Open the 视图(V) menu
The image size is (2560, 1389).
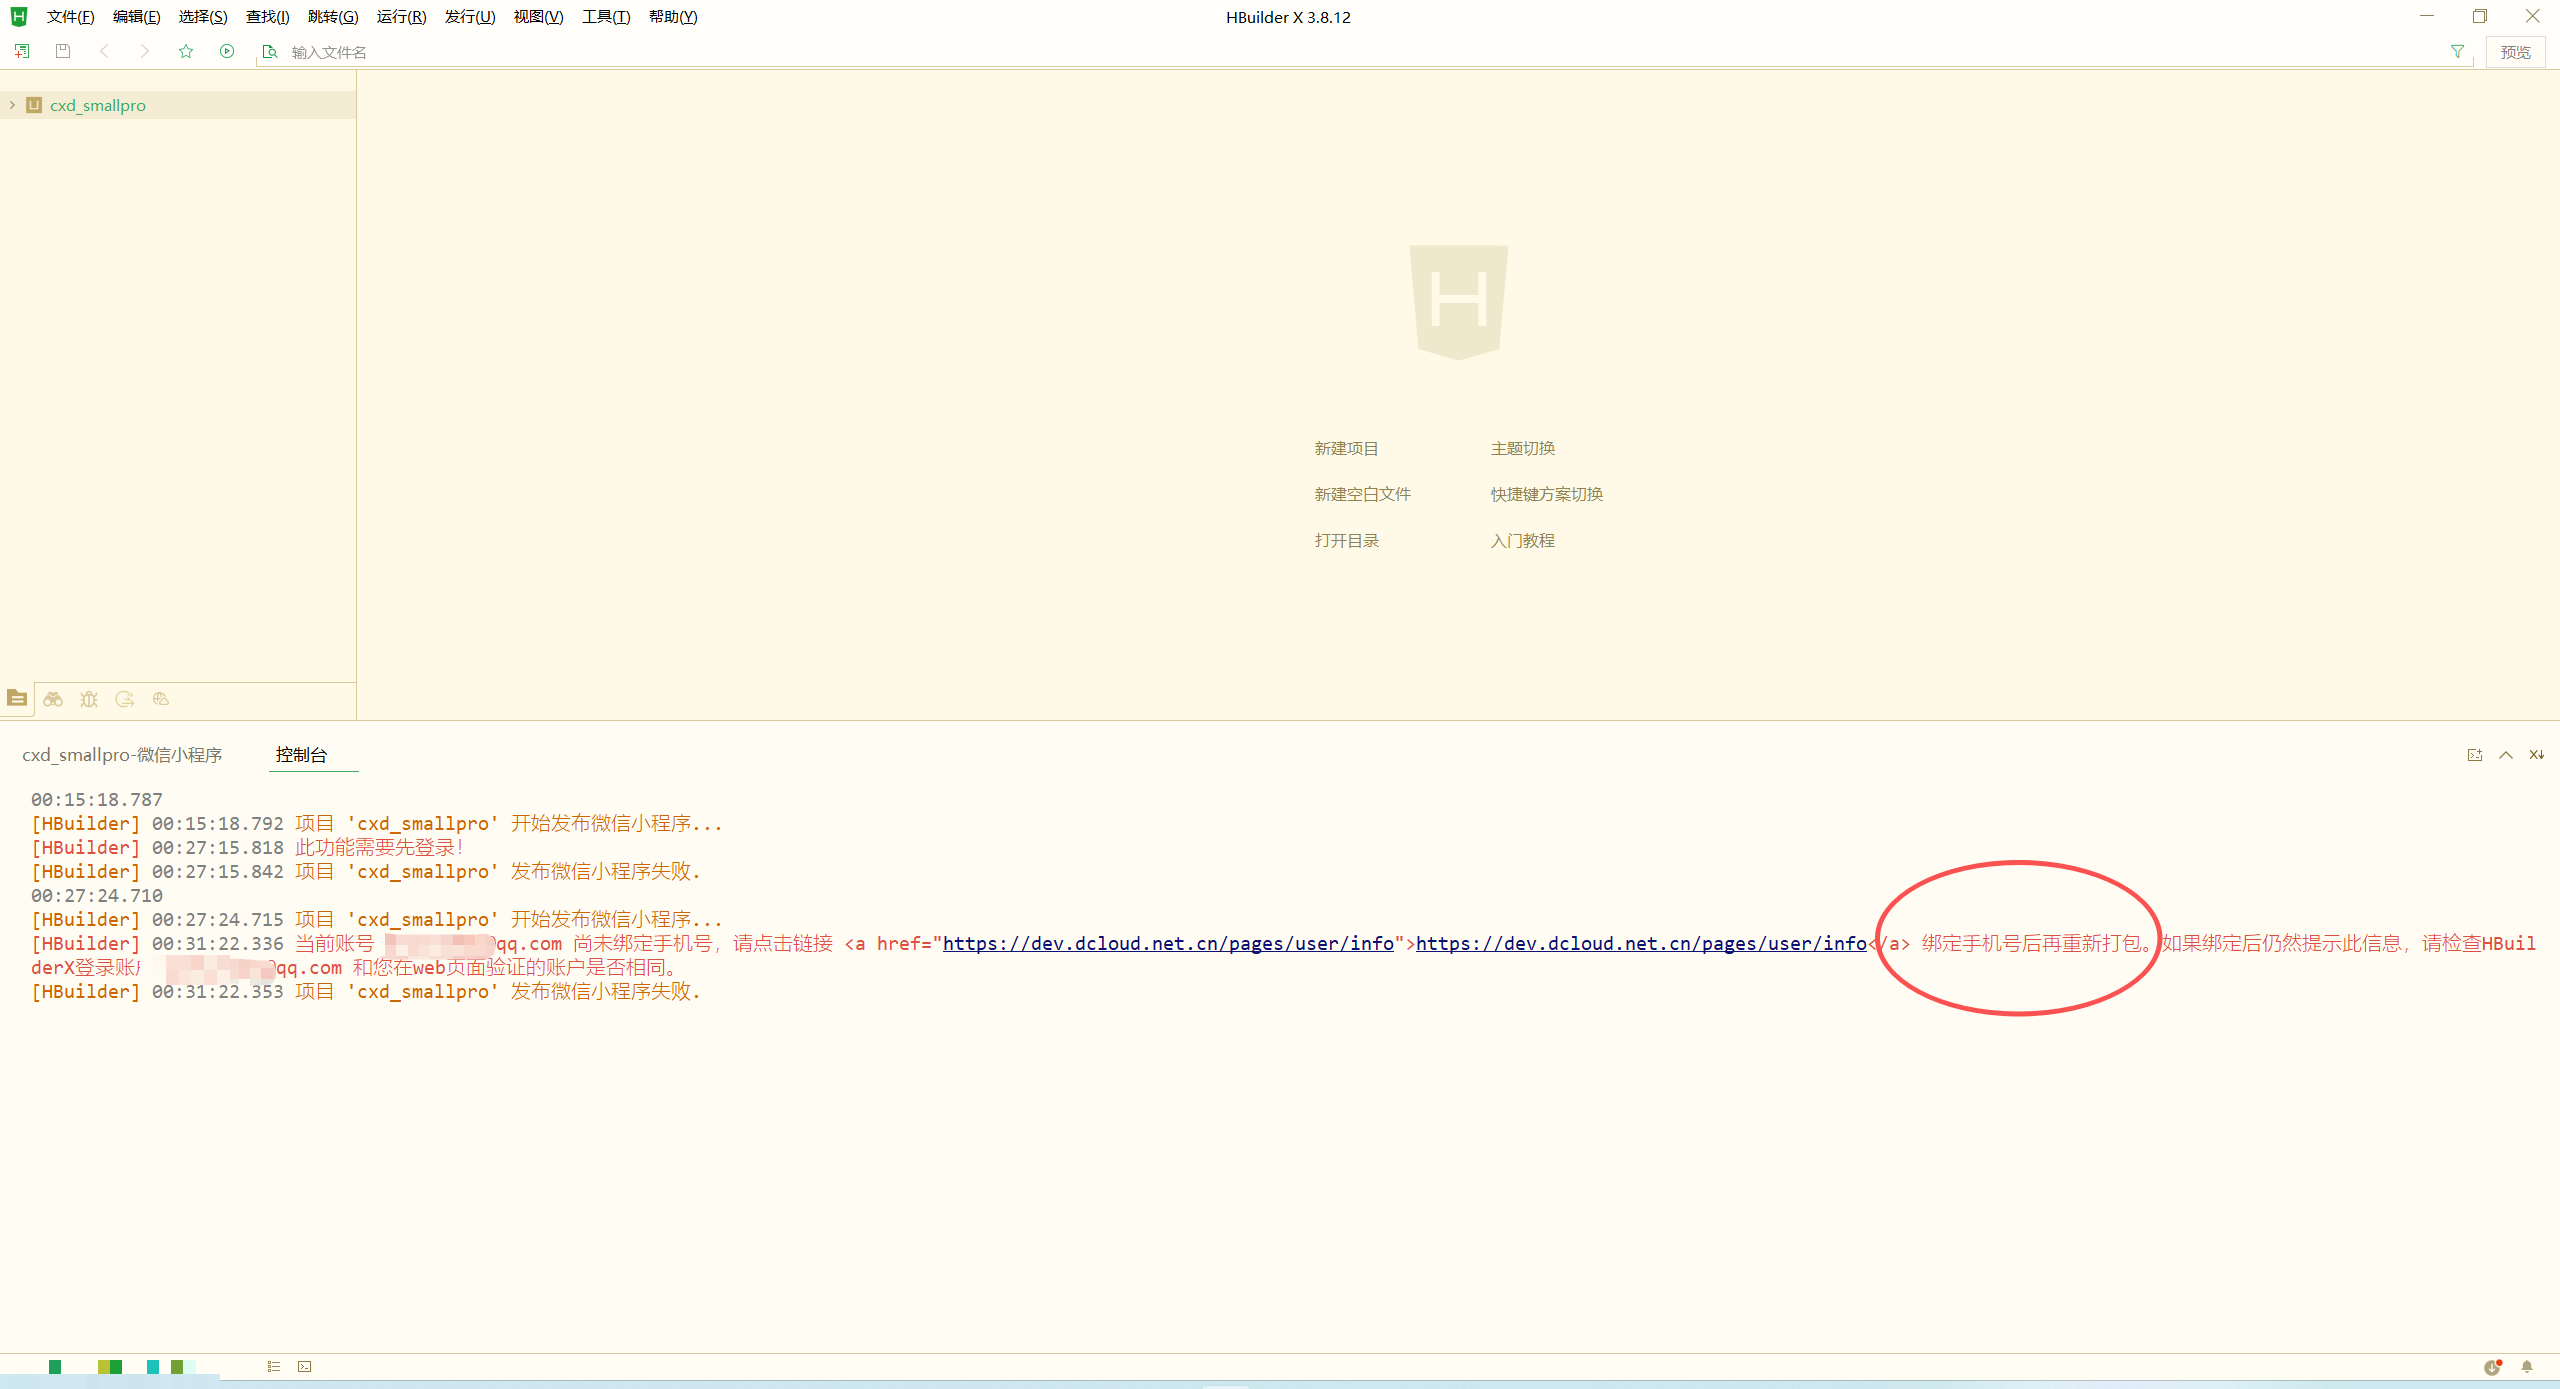(538, 17)
